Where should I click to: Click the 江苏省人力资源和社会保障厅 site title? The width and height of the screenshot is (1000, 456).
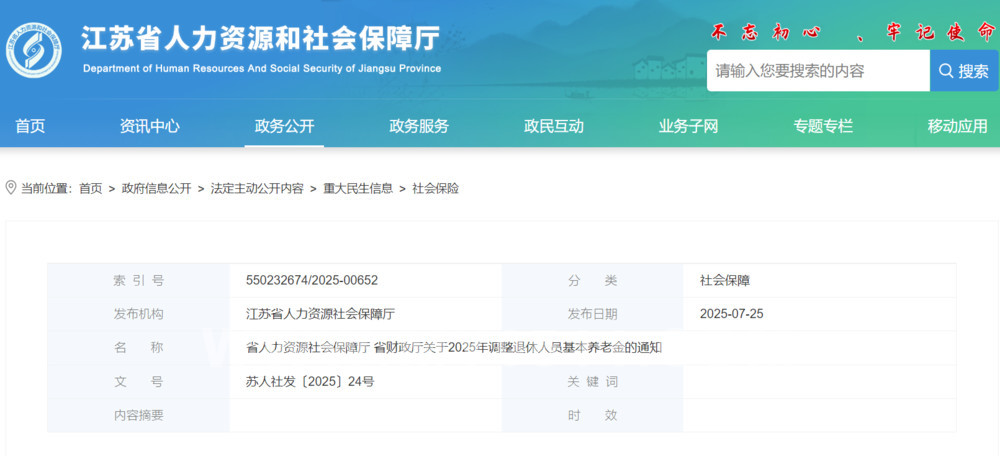tap(260, 39)
